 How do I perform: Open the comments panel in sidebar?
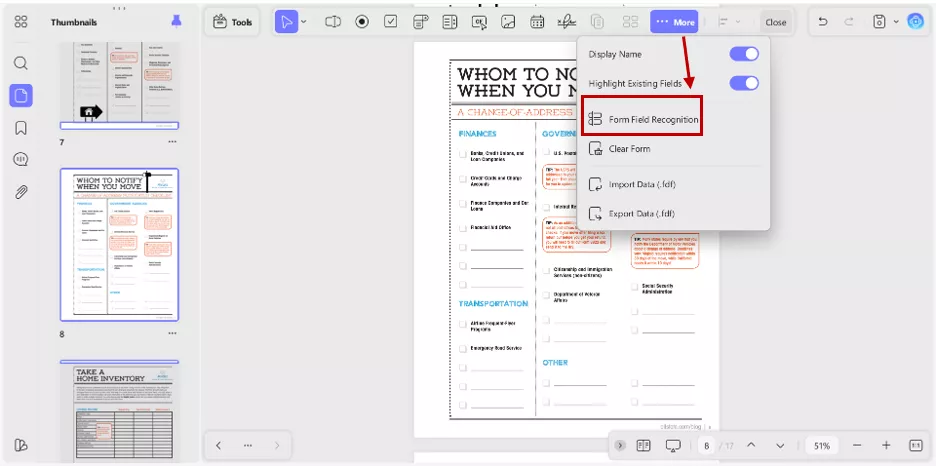click(21, 159)
